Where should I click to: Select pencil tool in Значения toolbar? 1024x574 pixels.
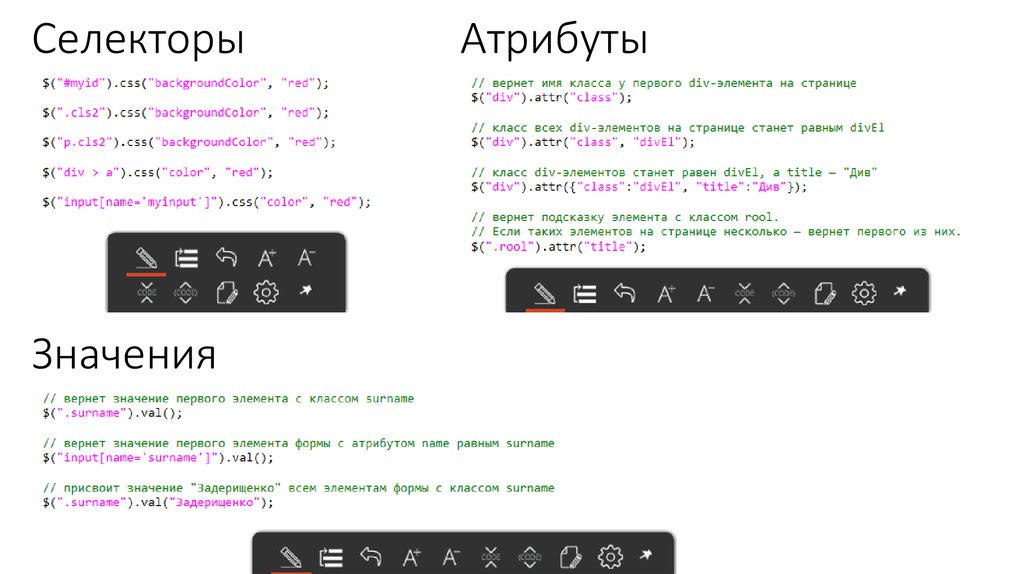click(x=291, y=556)
